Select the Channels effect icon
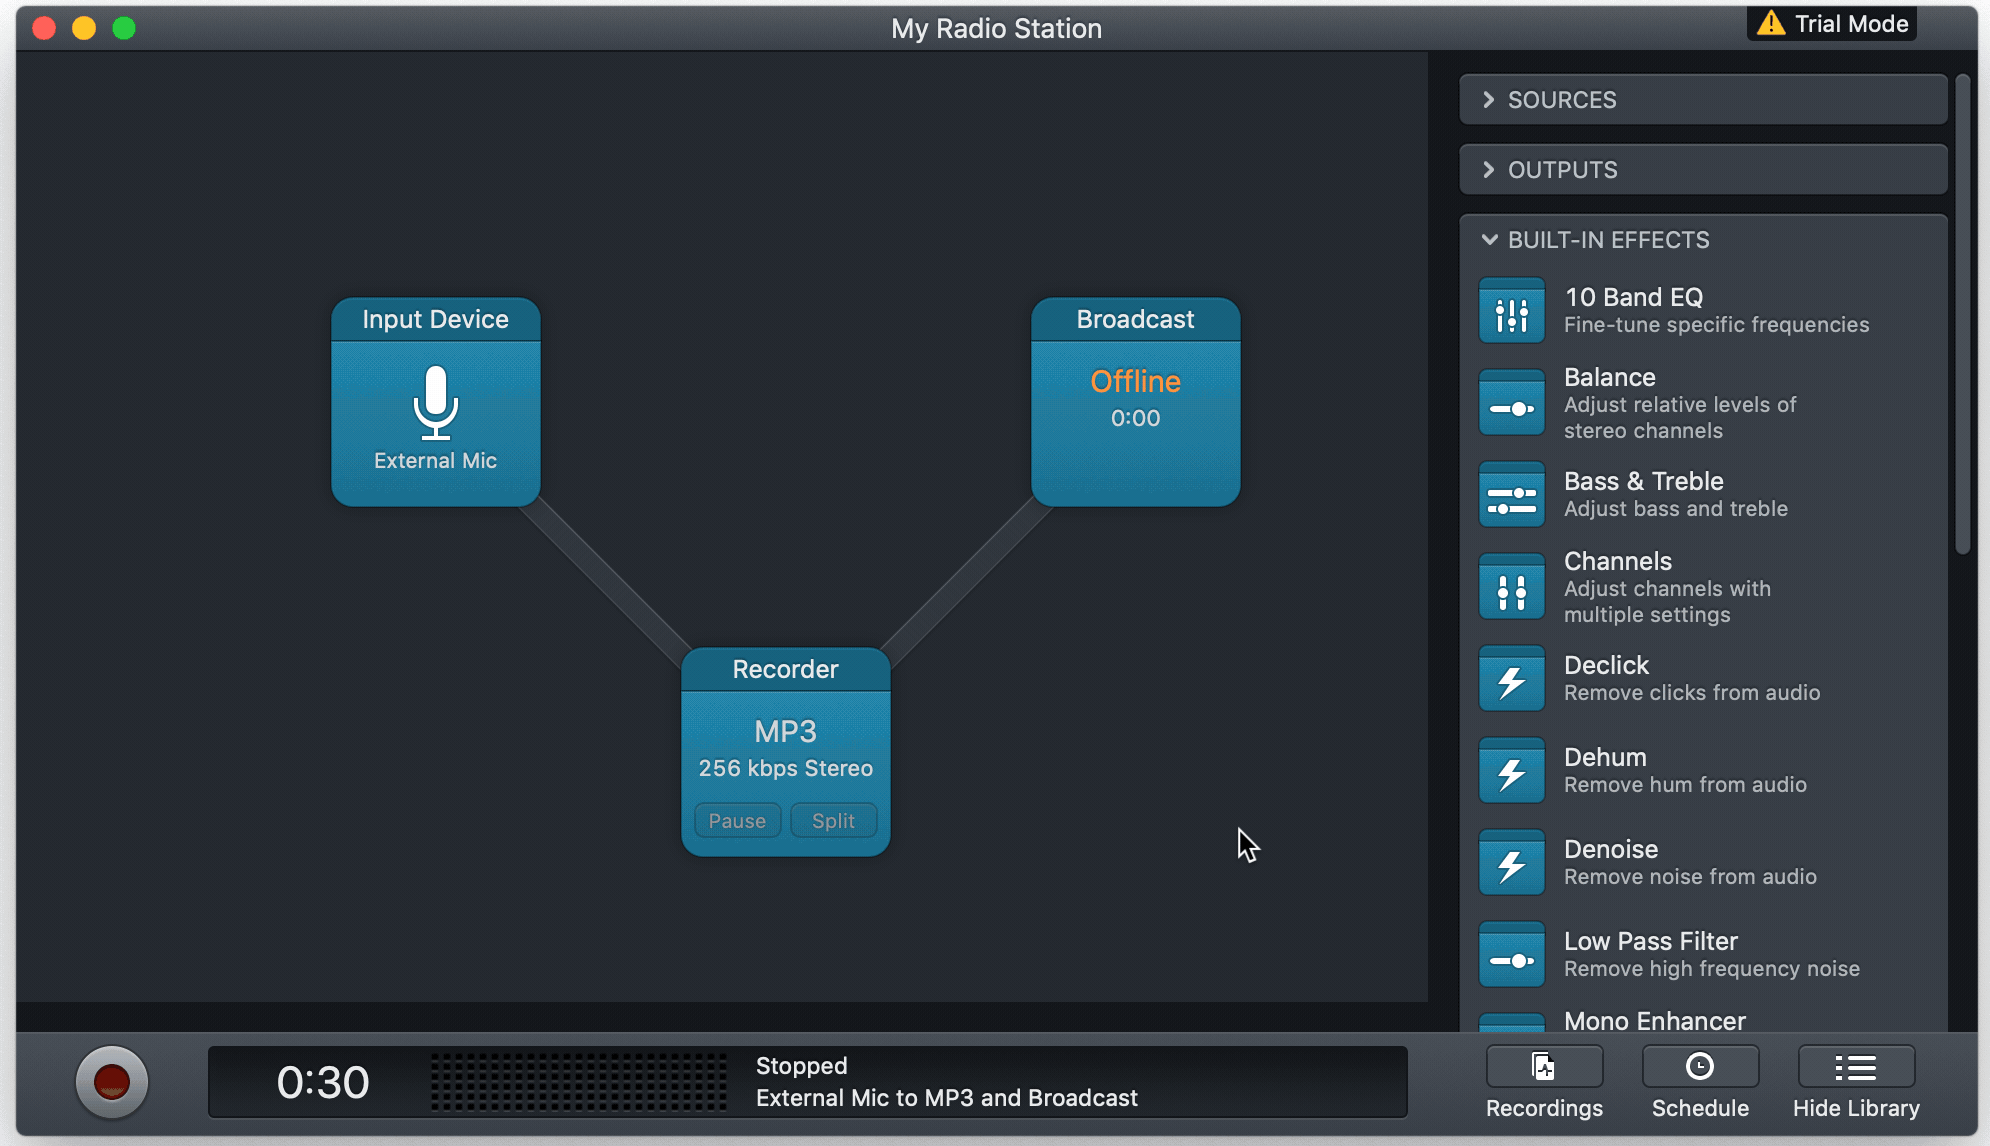The image size is (1990, 1146). click(1511, 587)
